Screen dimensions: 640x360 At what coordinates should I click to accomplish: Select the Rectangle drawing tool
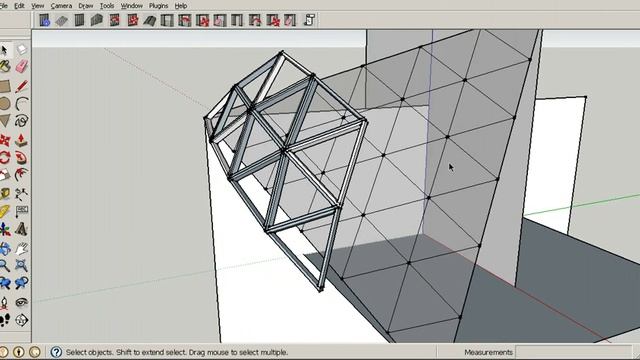(4, 86)
